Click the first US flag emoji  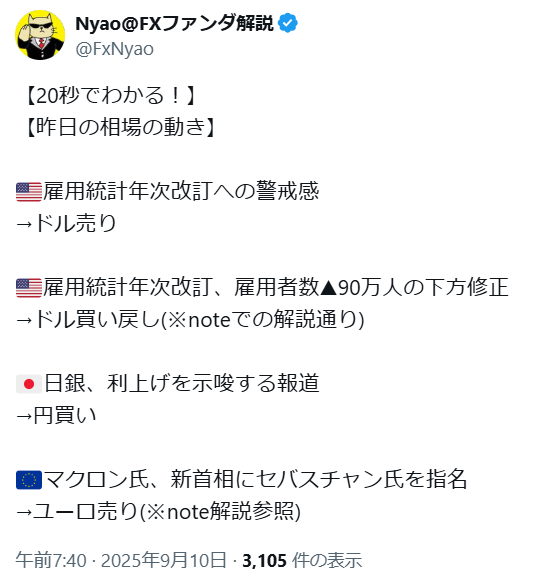point(29,192)
